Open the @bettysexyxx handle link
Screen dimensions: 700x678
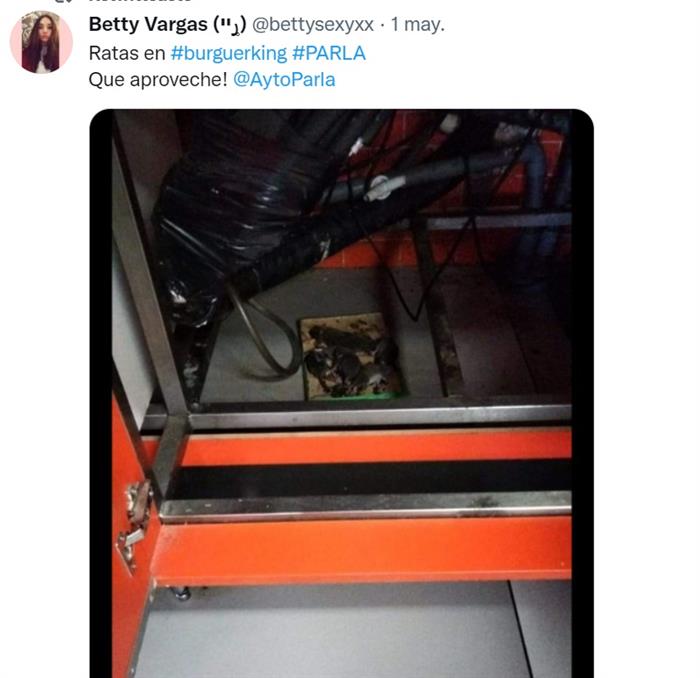point(313,25)
